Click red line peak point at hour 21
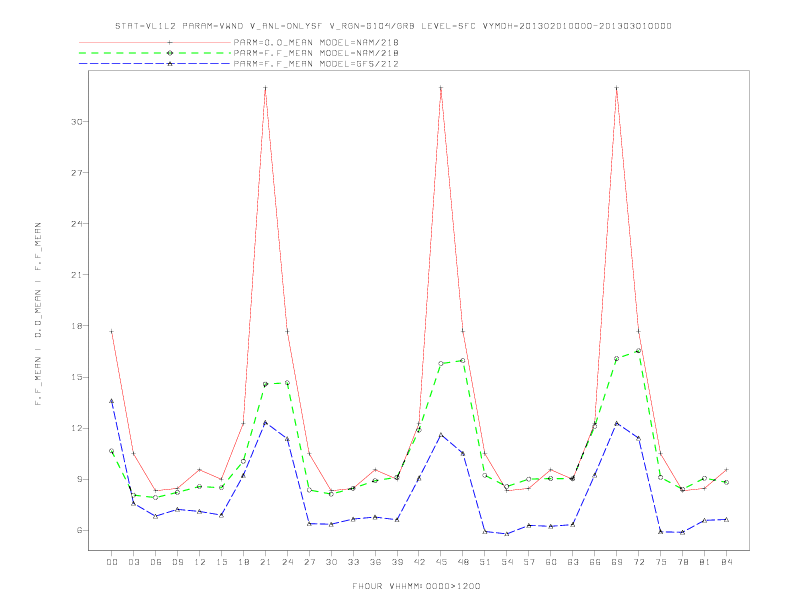 [x=265, y=88]
